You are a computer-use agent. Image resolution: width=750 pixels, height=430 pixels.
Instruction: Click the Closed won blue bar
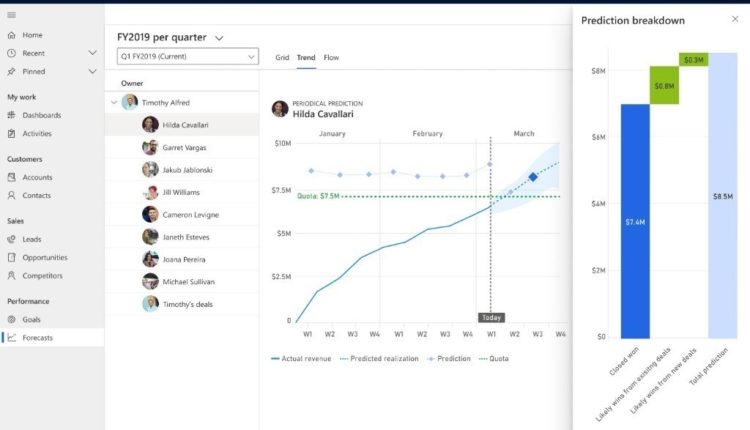point(635,220)
